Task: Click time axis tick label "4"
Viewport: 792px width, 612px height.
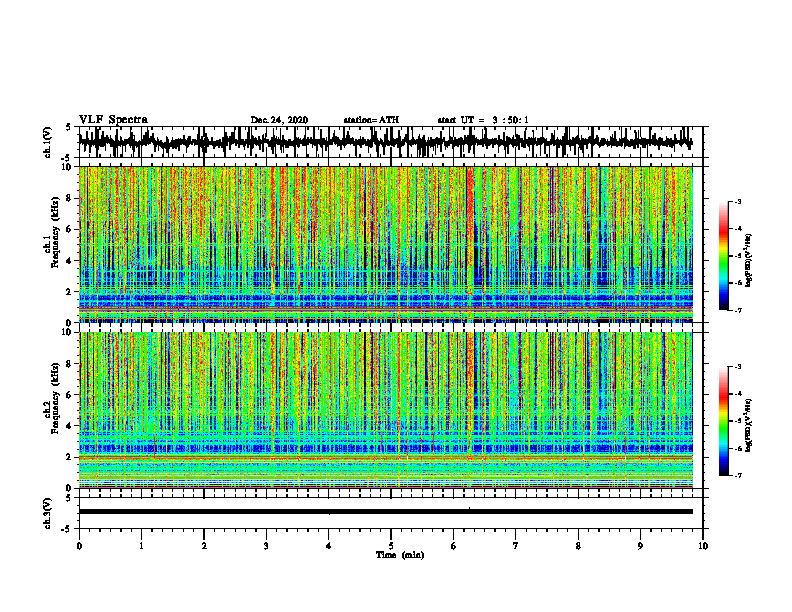Action: (328, 546)
